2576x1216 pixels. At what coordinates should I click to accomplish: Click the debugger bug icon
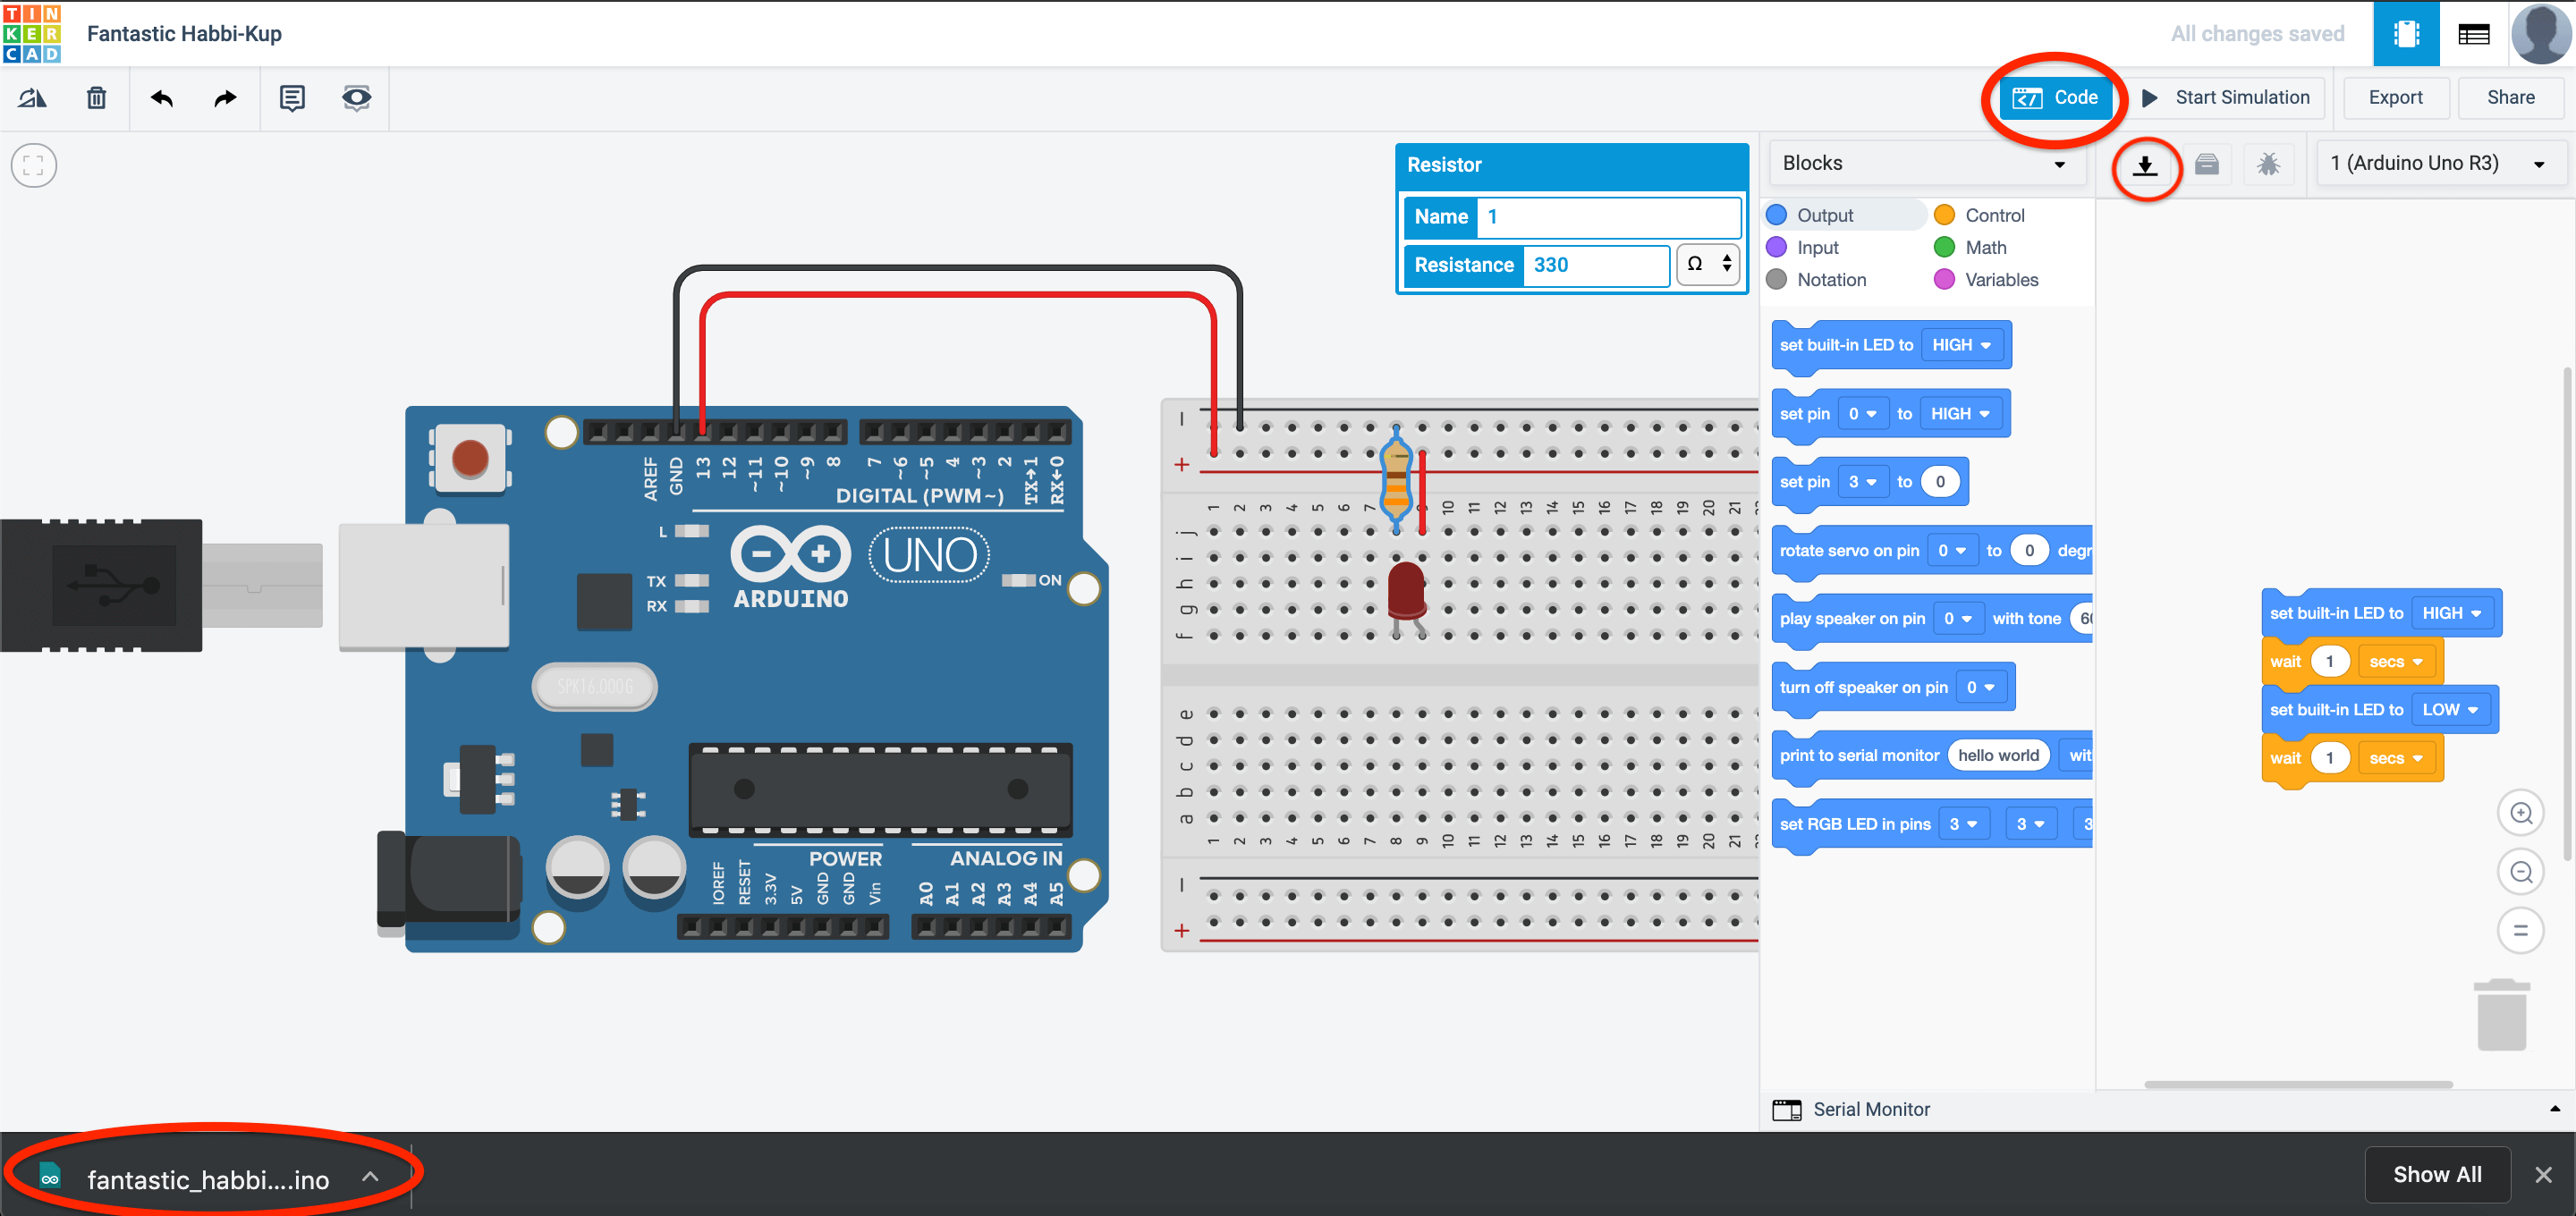click(x=2268, y=164)
